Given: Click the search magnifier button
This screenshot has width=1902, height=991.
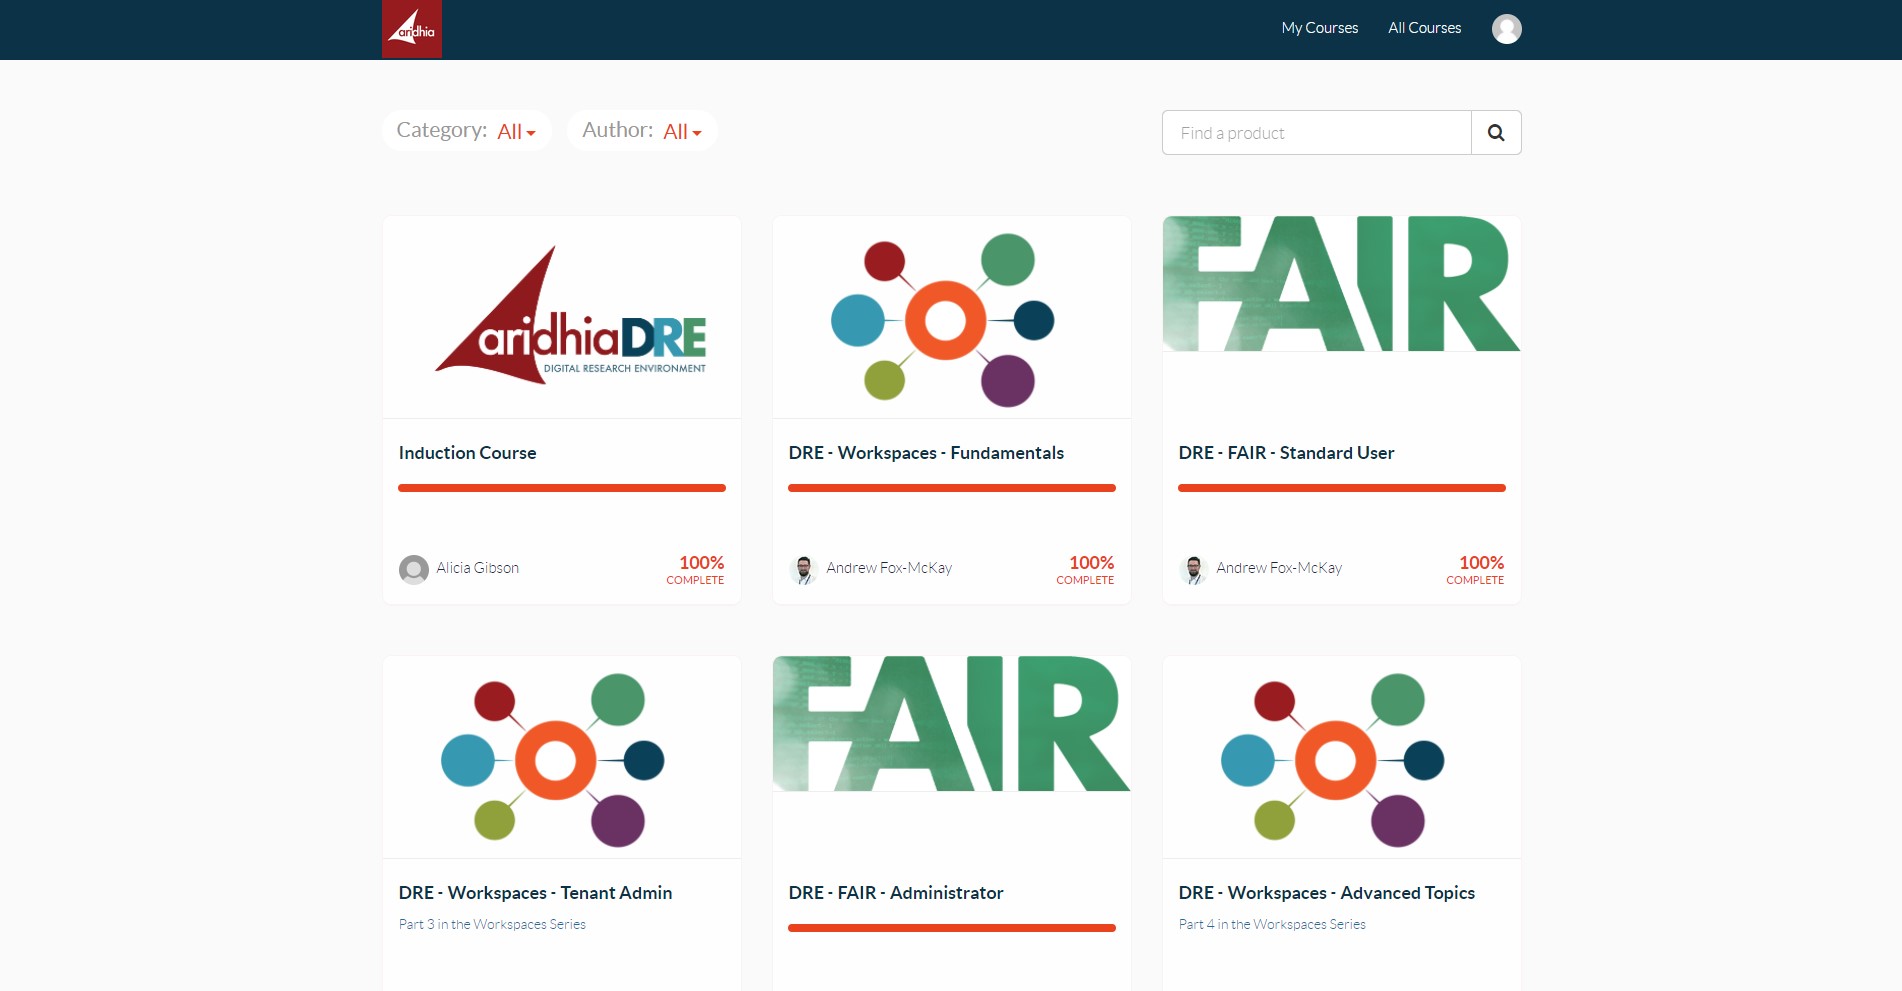Looking at the screenshot, I should (x=1496, y=133).
